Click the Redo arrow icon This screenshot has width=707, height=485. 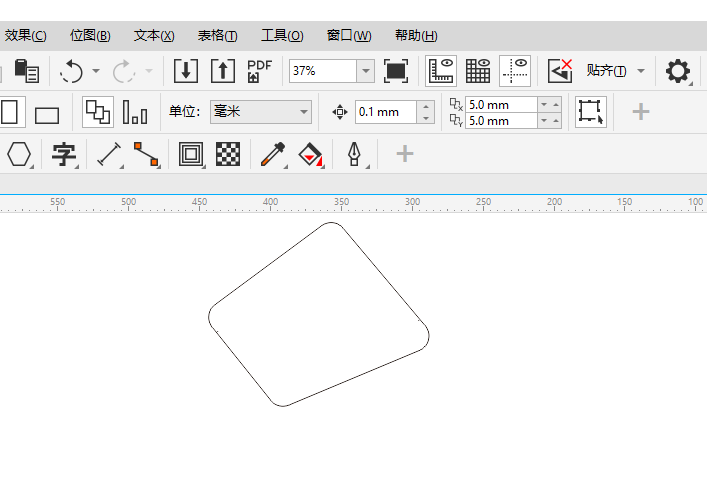(124, 71)
